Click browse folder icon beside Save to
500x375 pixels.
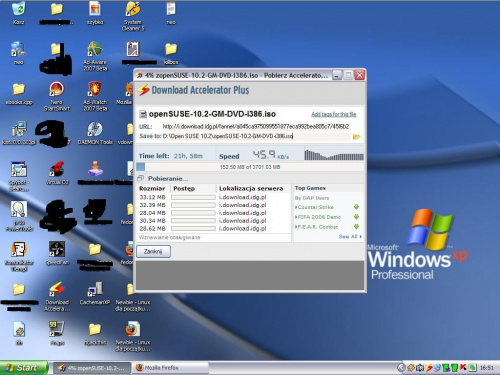pyautogui.click(x=357, y=136)
